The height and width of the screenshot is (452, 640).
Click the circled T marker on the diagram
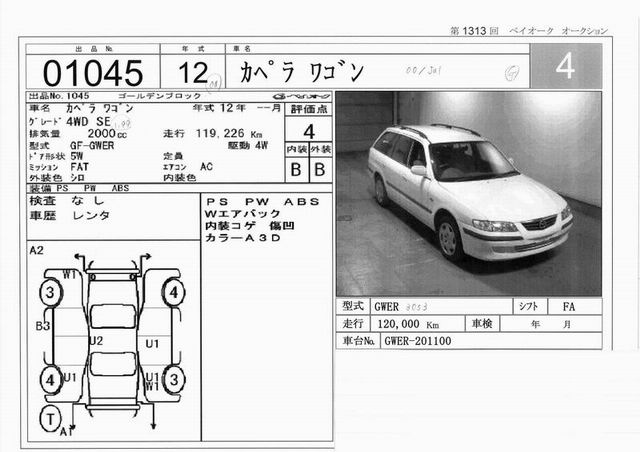[x=51, y=418]
